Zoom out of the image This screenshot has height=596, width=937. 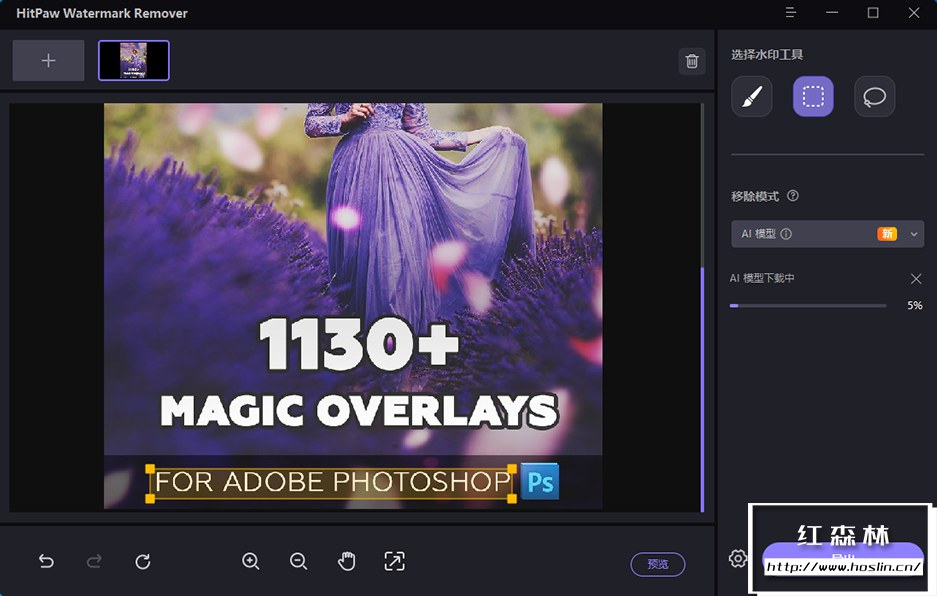coord(298,561)
